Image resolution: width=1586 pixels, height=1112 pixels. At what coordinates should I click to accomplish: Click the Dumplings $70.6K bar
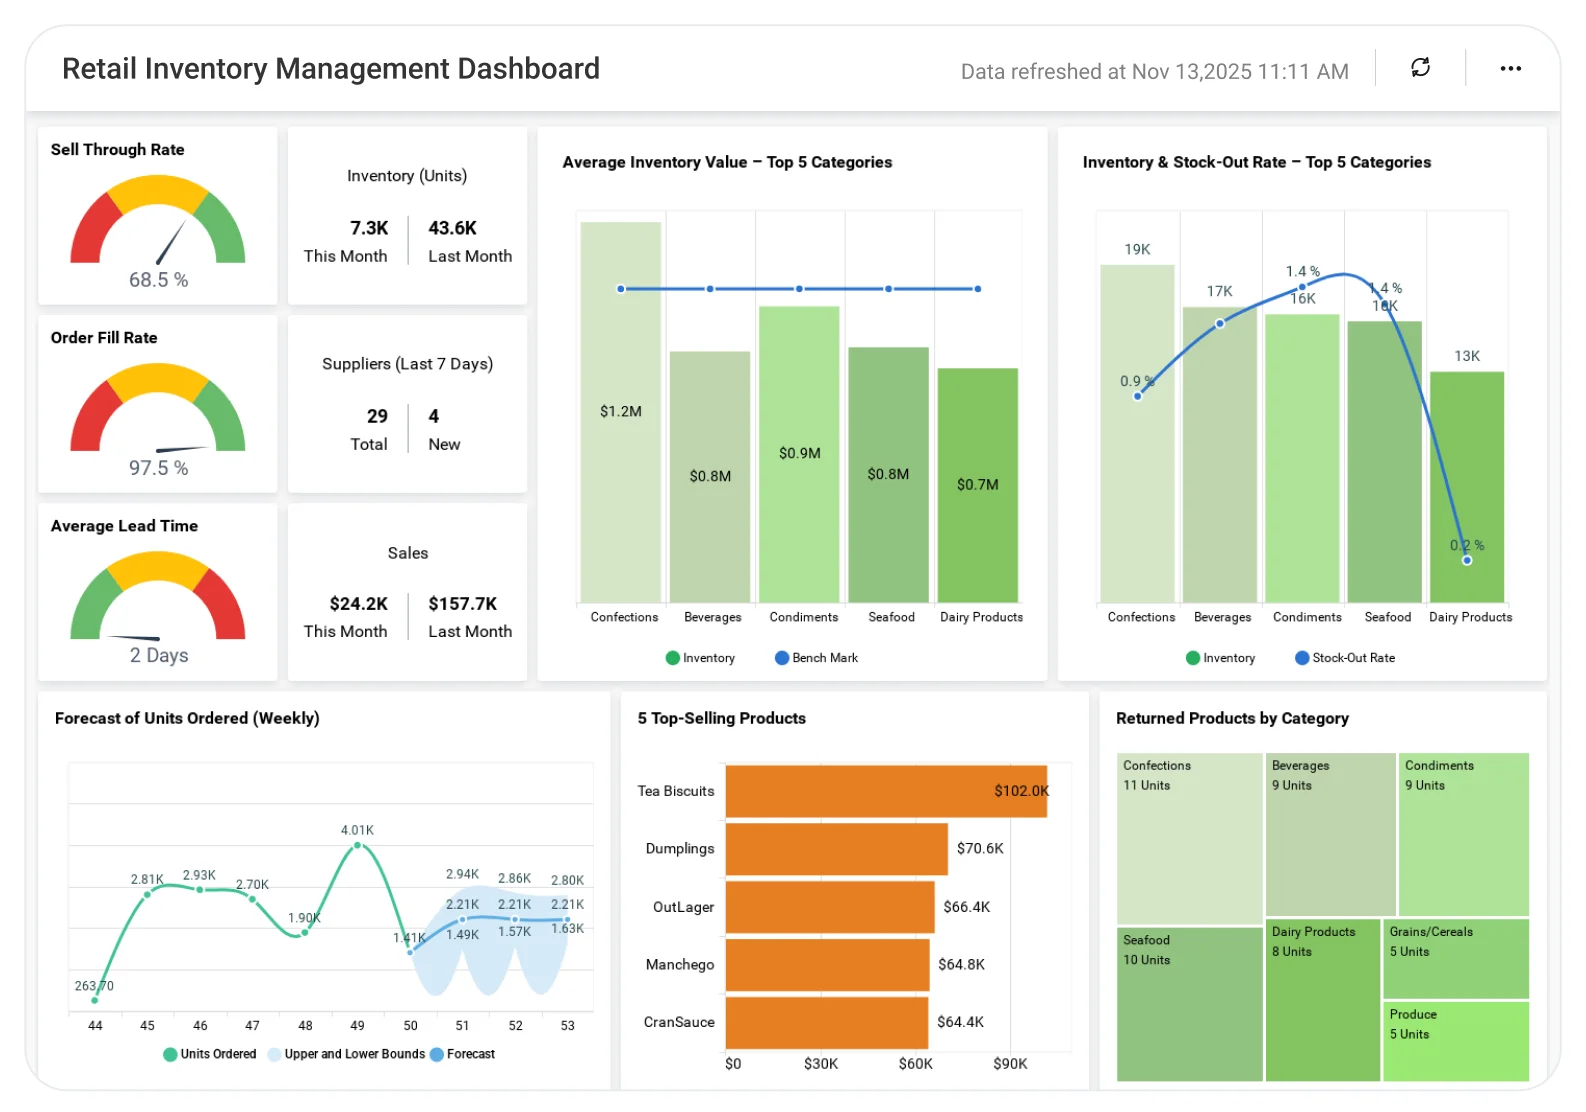point(836,849)
